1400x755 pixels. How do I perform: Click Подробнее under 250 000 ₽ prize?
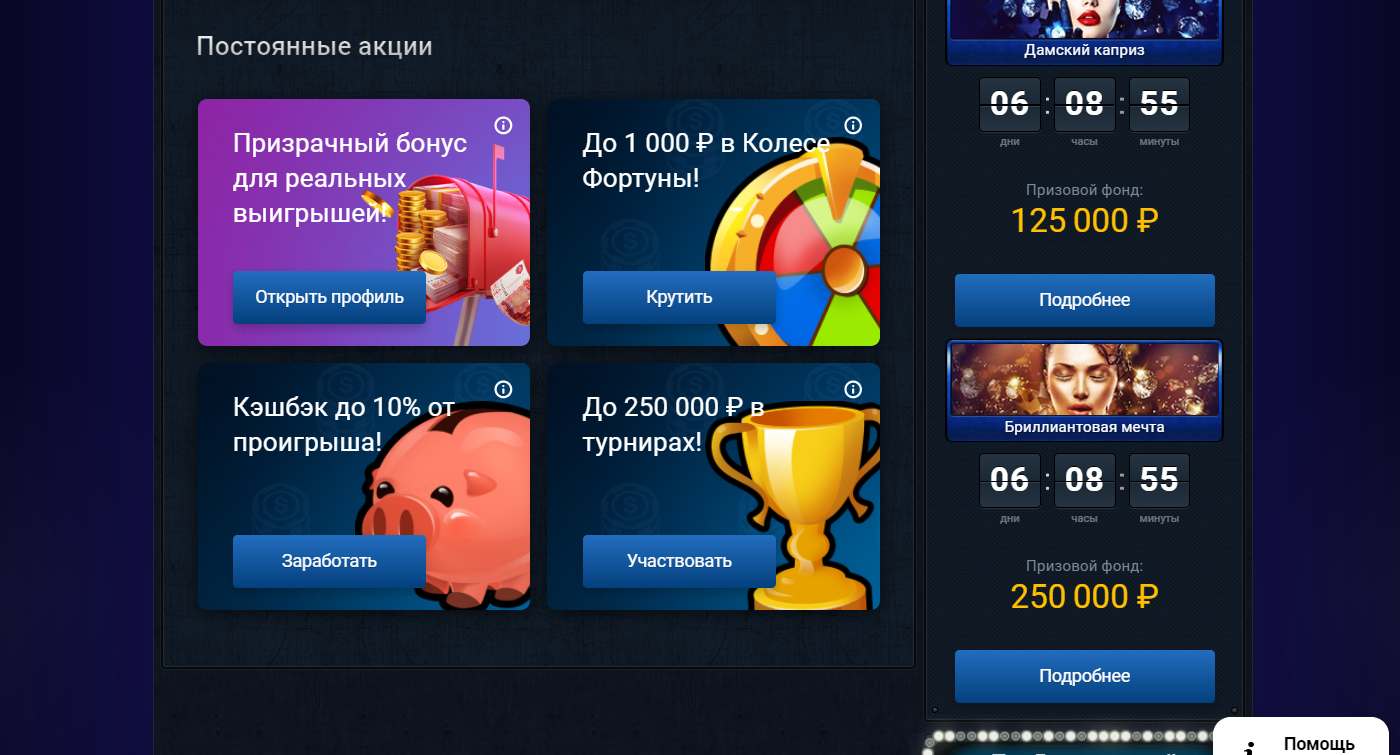coord(1084,676)
